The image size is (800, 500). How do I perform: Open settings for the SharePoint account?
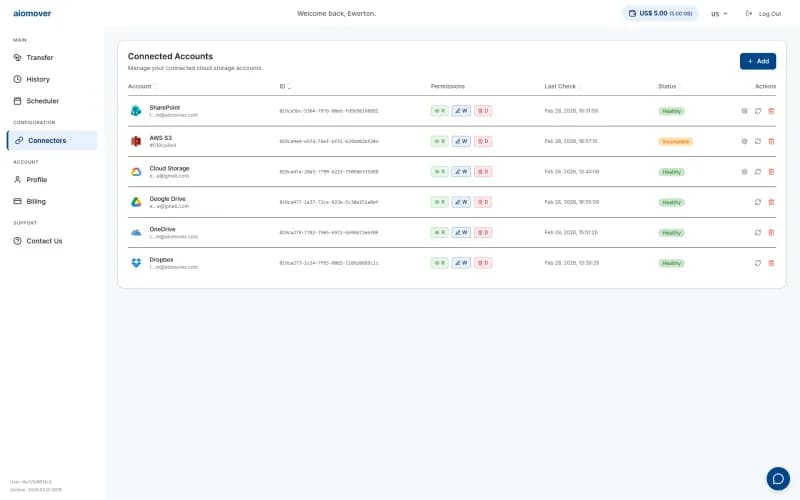744,111
